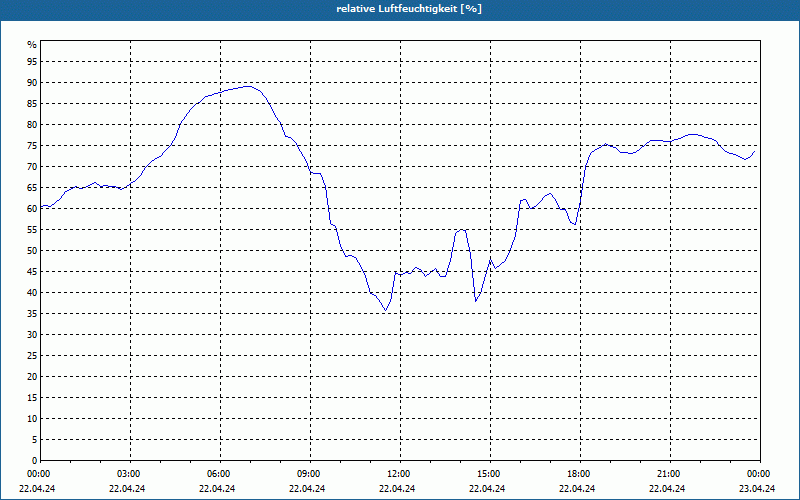Click the 09:00 time label

coord(310,474)
